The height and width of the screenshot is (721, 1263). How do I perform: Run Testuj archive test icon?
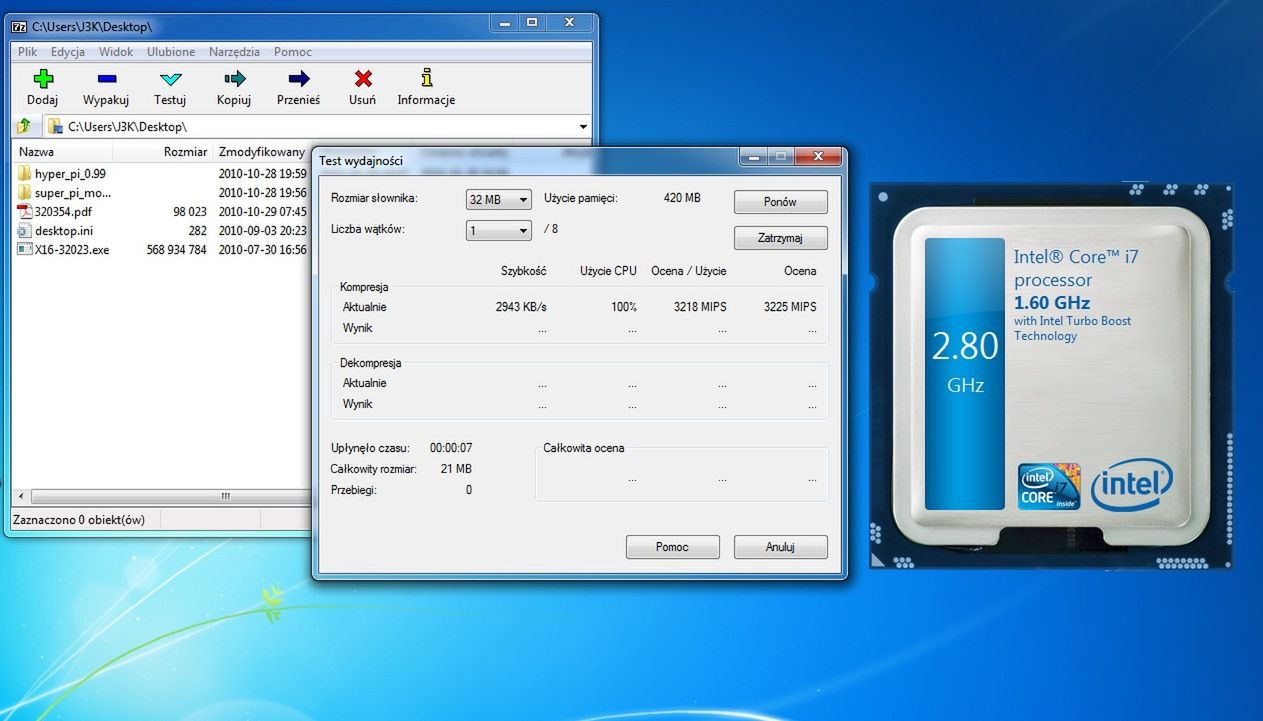171,78
